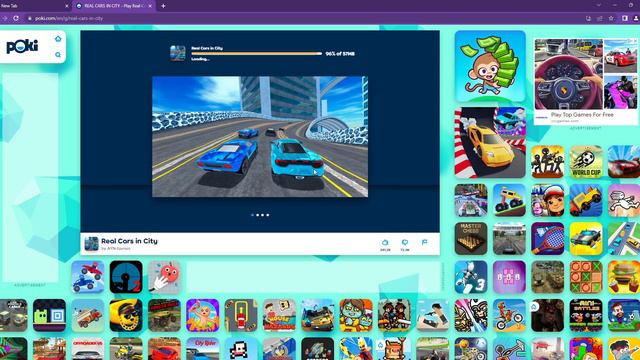
Task: Open the City Rider game tile
Action: pos(202,349)
